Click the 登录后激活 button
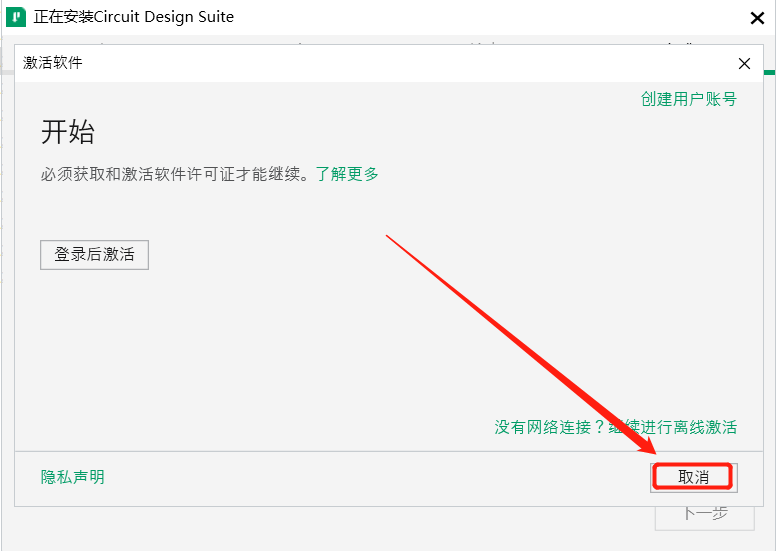 (x=94, y=255)
